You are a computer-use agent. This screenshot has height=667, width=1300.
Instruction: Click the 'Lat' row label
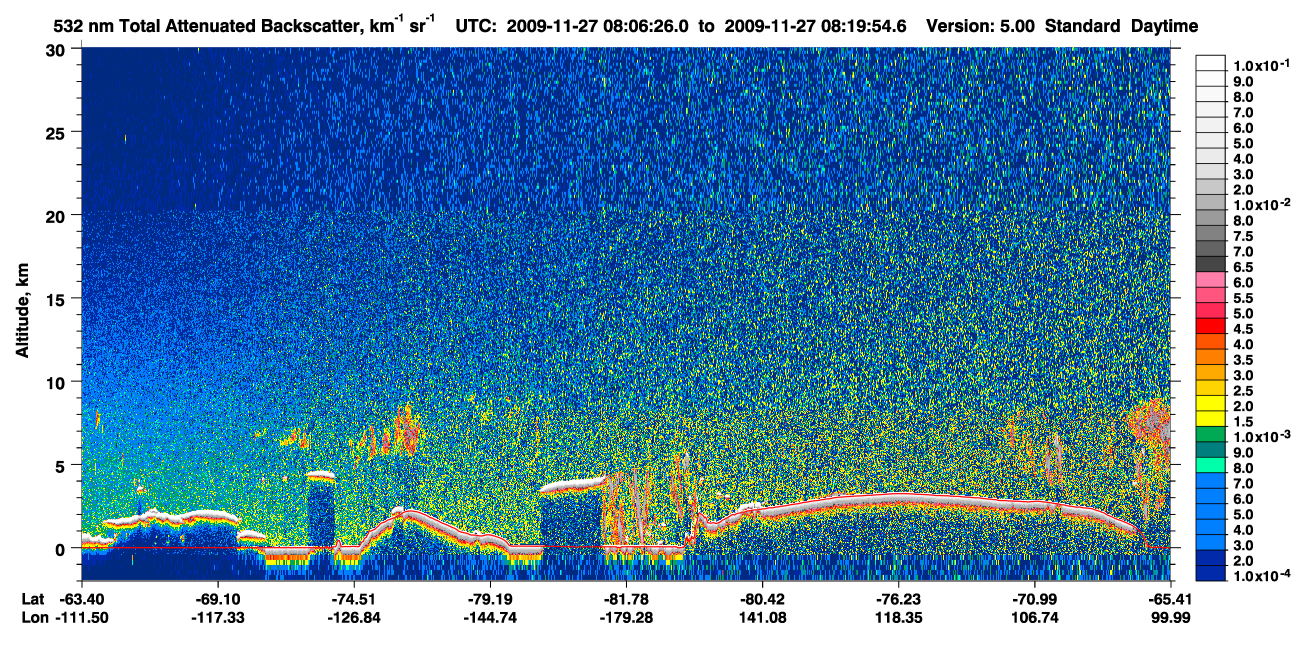point(32,599)
